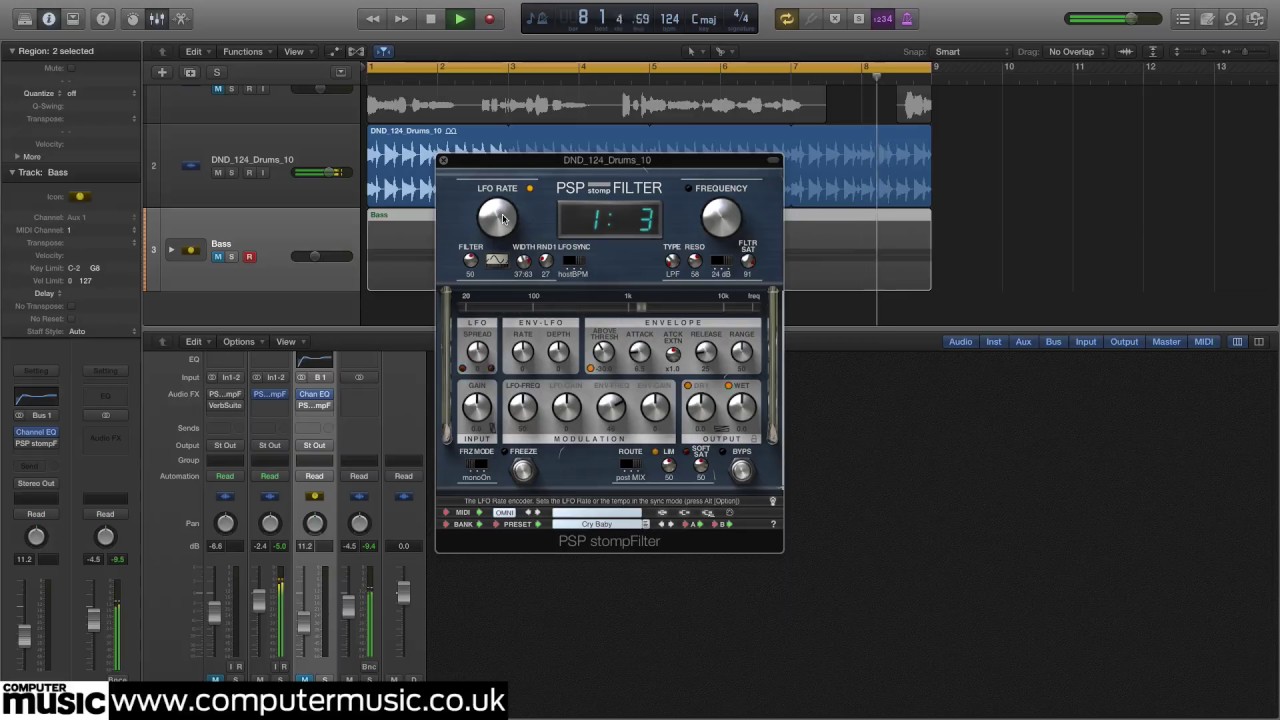Collapse the Track: Bass inspector section
1280x720 pixels.
pyautogui.click(x=12, y=173)
